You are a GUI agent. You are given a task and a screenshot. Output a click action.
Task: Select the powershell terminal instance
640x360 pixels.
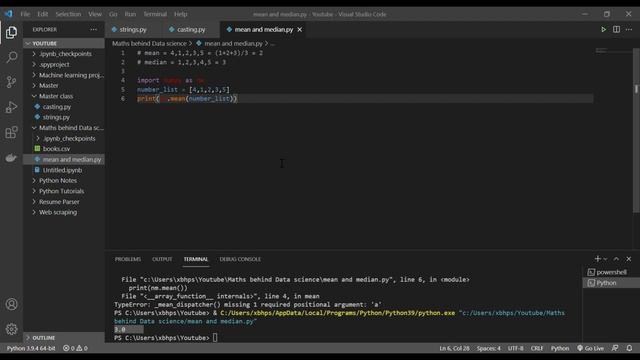point(611,272)
